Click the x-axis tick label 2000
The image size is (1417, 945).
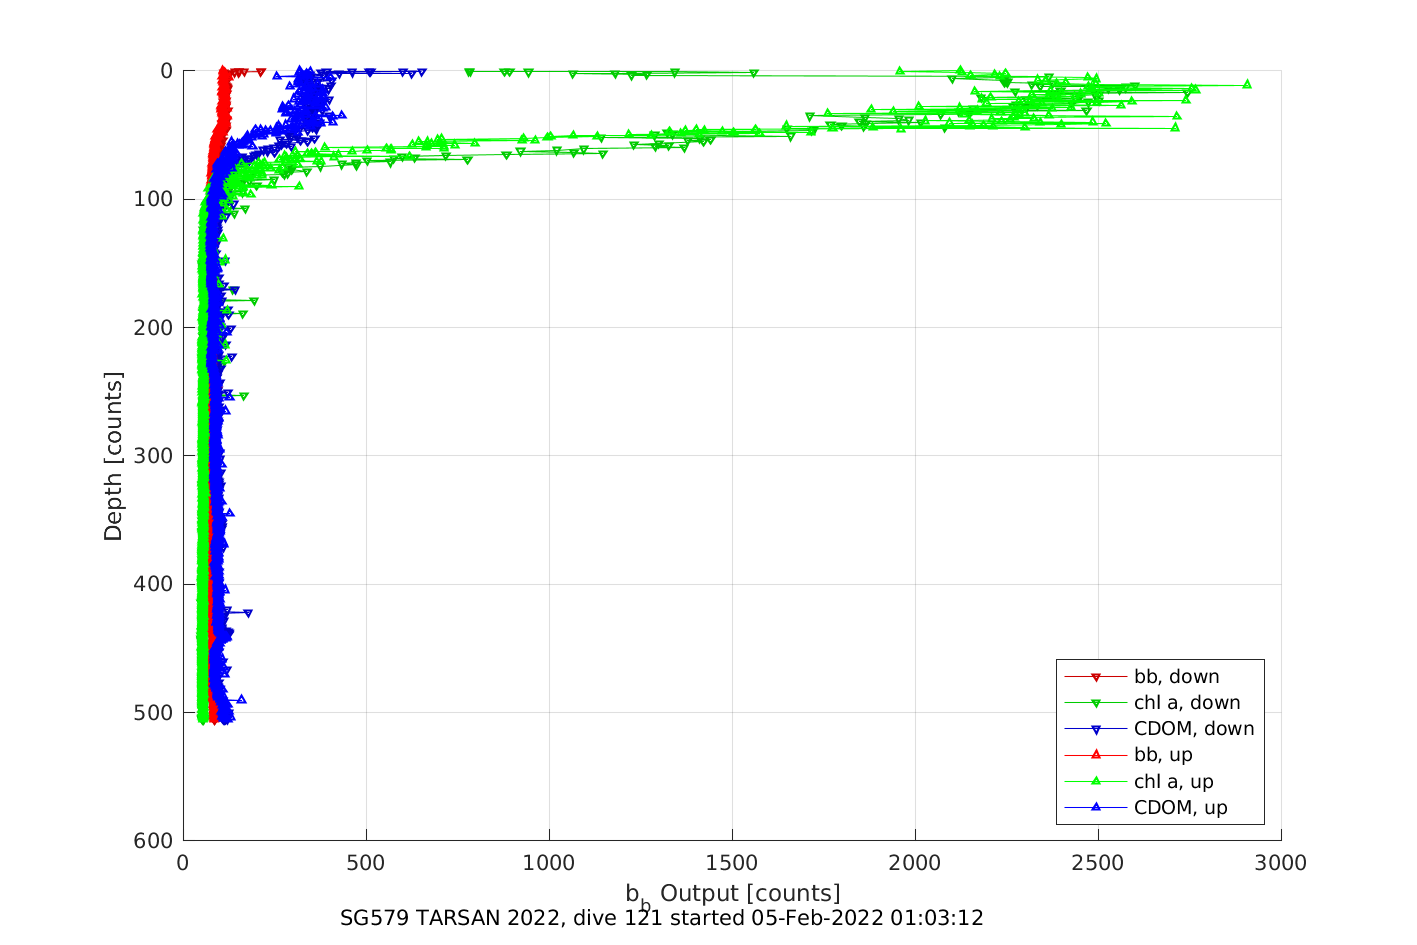click(915, 864)
